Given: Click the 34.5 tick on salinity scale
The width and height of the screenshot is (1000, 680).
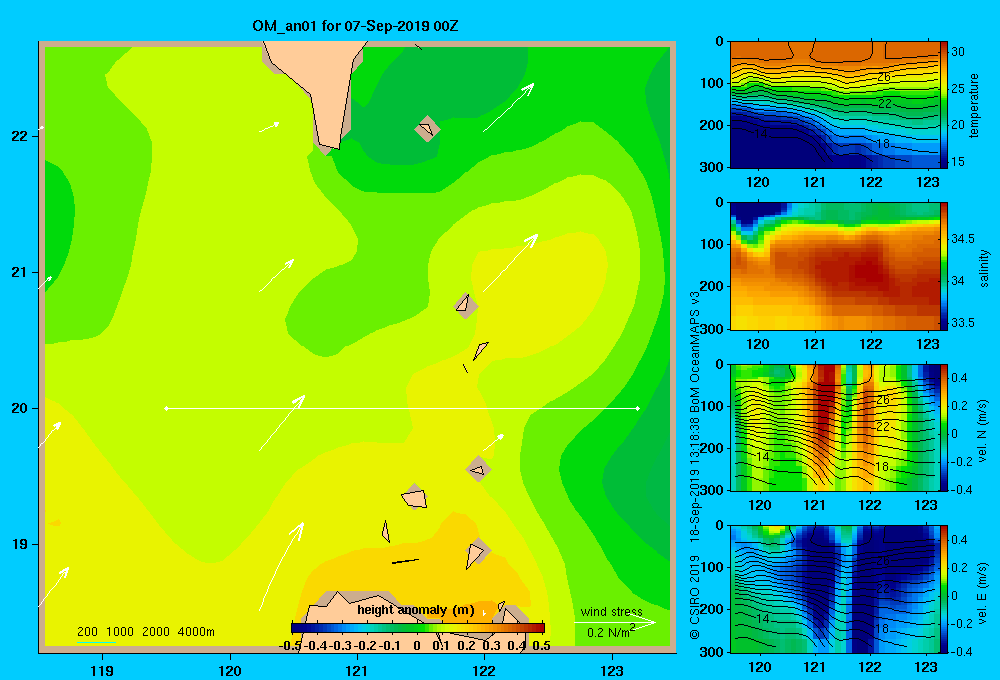Looking at the screenshot, I should pos(962,239).
